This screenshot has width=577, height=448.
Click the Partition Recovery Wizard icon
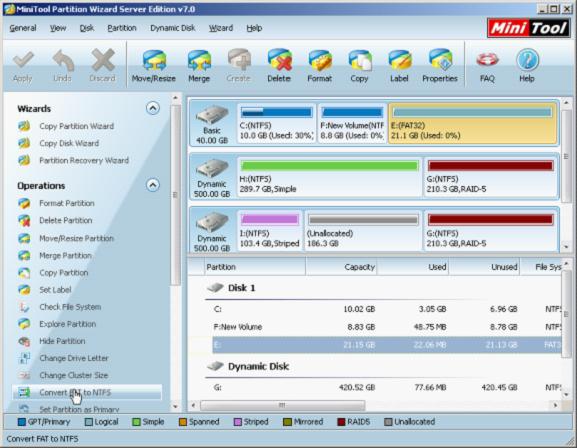(x=24, y=160)
